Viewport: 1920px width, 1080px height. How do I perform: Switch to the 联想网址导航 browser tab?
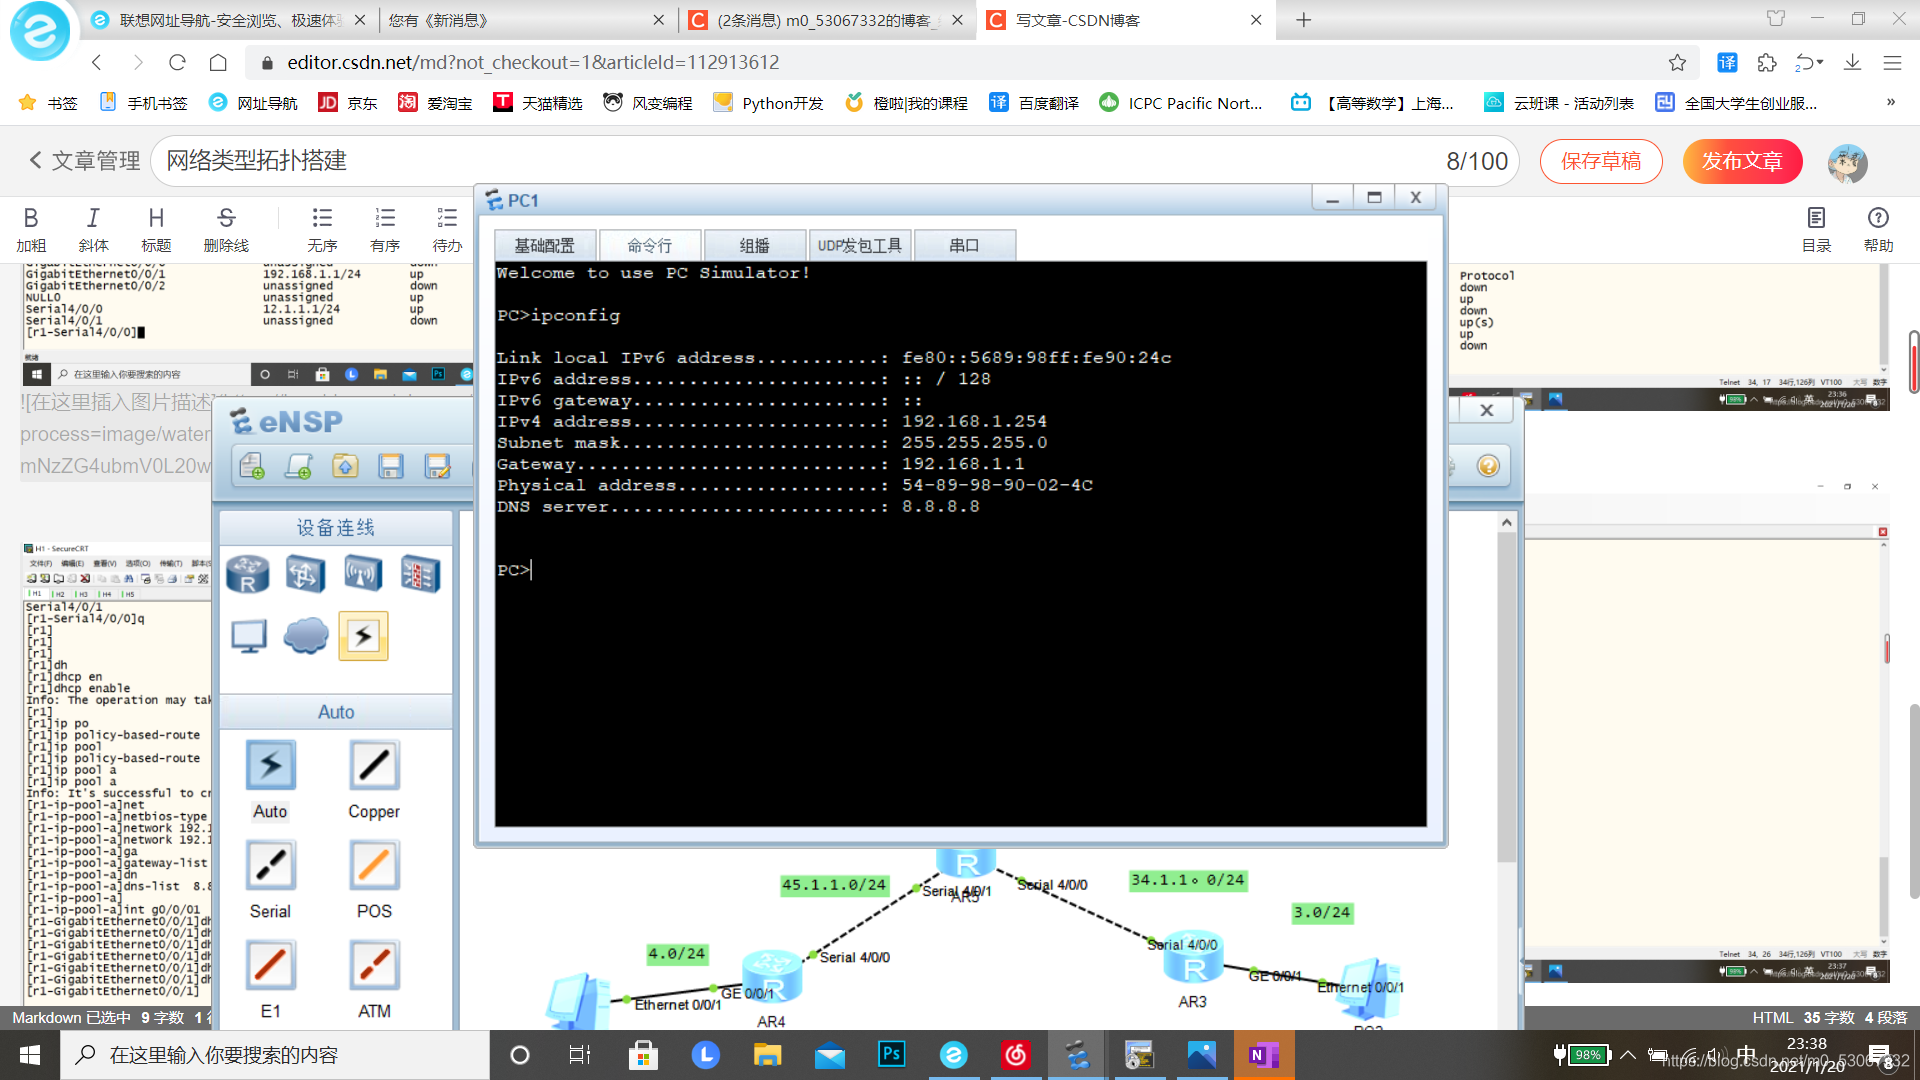point(230,20)
